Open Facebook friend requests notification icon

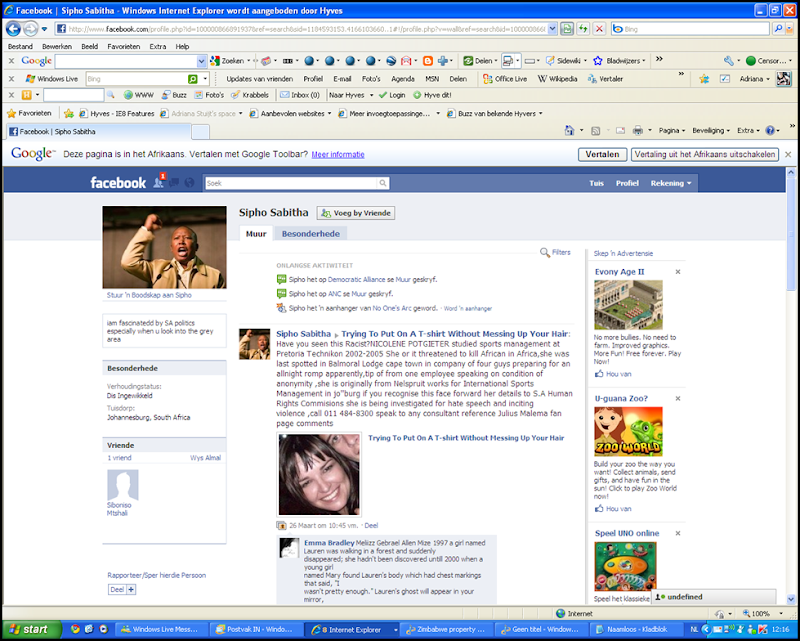point(159,182)
